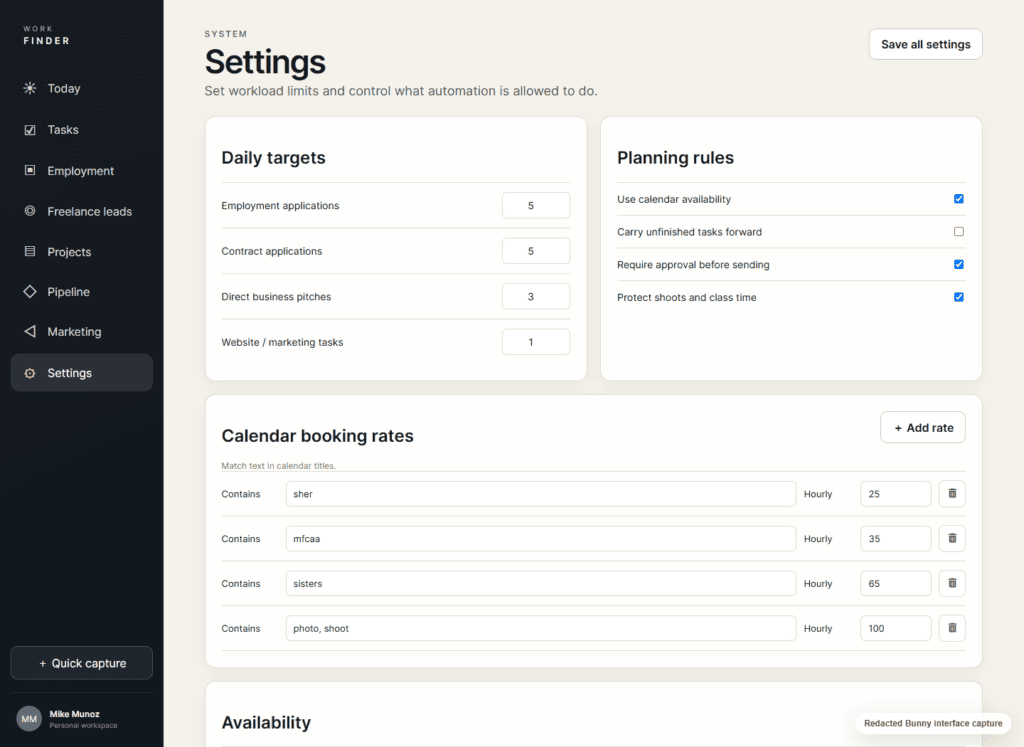Click the Direct business pitches field
This screenshot has width=1024, height=747.
coord(536,296)
